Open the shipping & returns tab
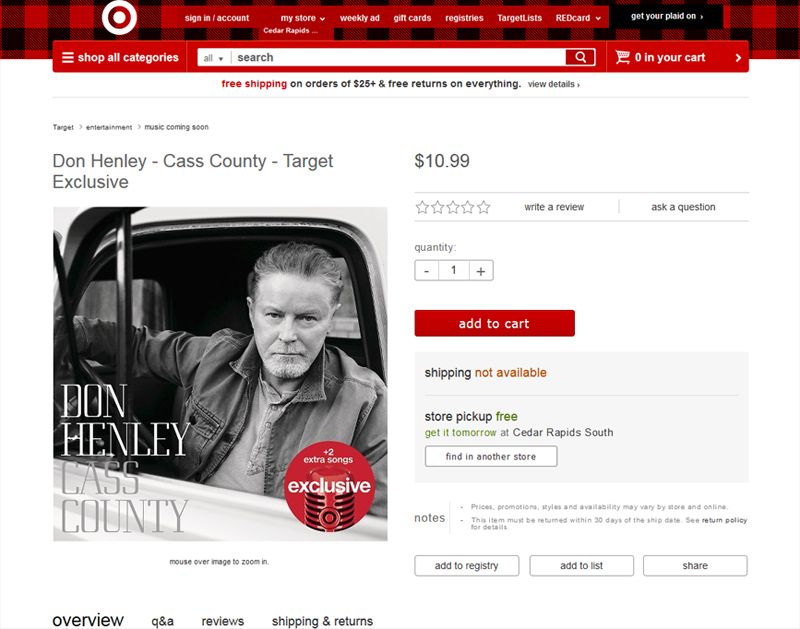The image size is (800, 629). (322, 621)
